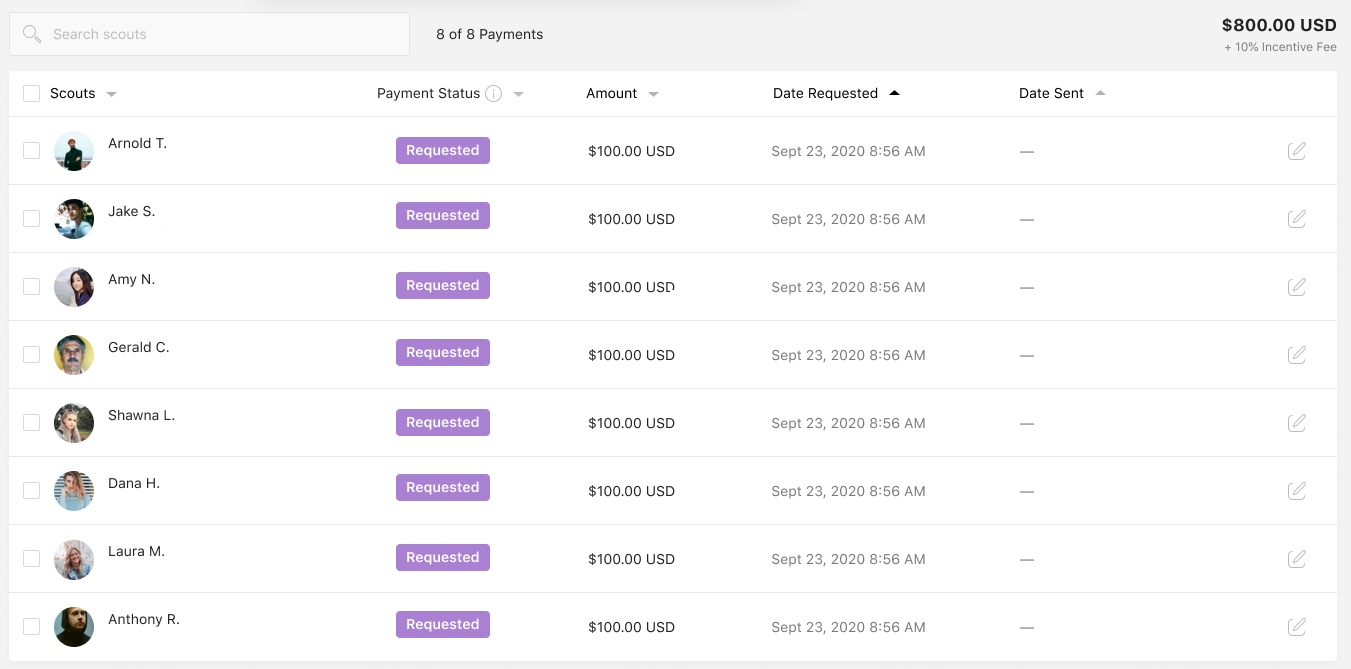1351x669 pixels.
Task: Click Laura M.'s edit pencil icon
Action: 1297,559
